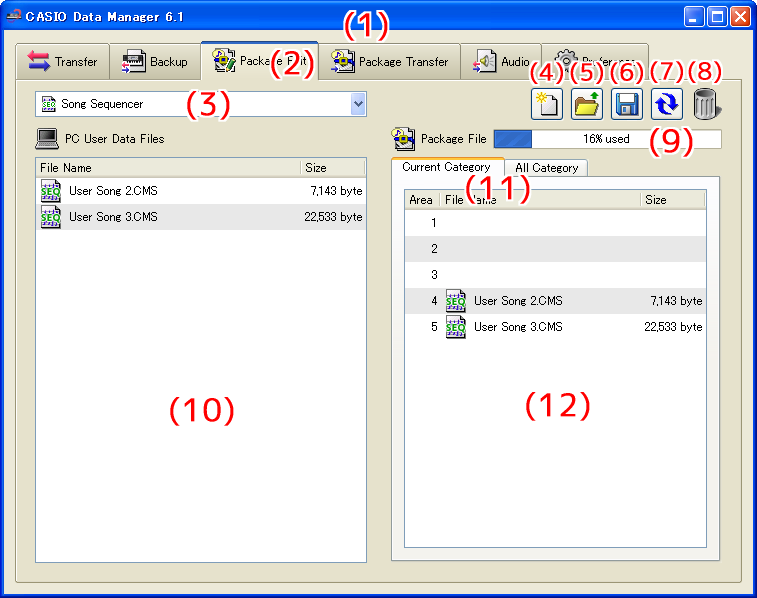This screenshot has width=757, height=598.
Task: Open the Preferences tab with gear icon
Action: [595, 61]
